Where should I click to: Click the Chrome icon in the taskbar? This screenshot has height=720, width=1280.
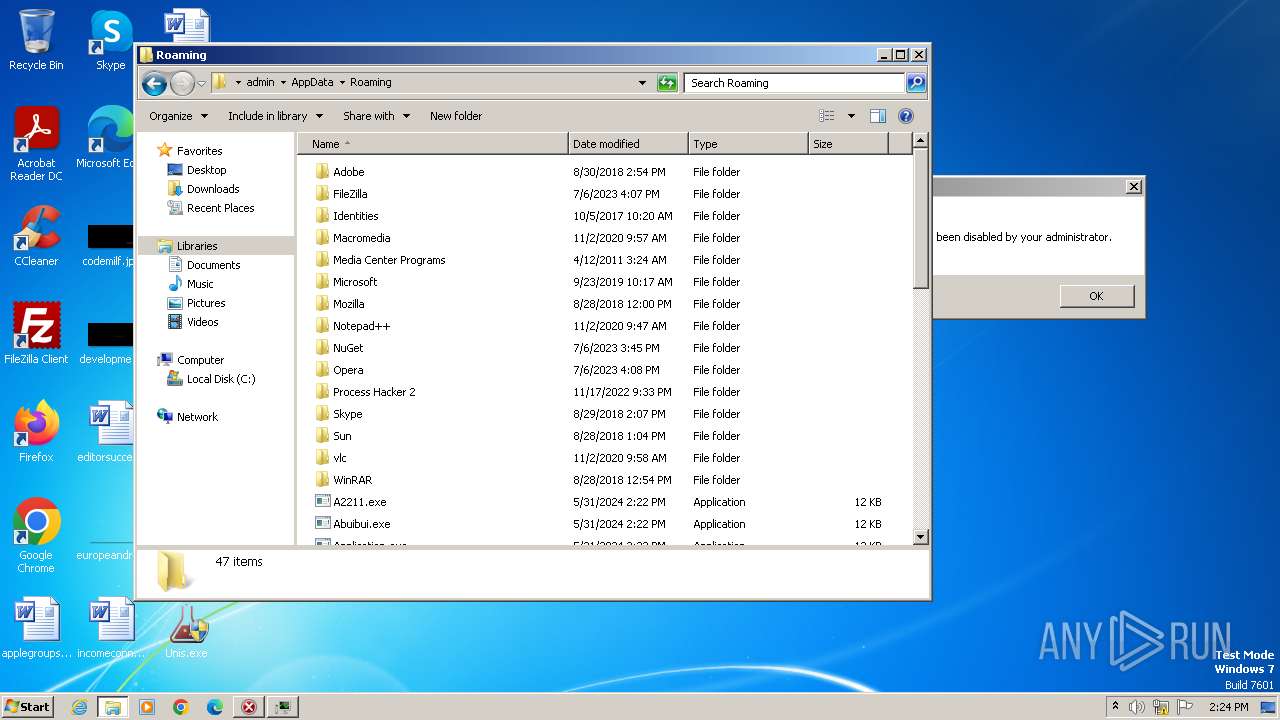(x=180, y=707)
